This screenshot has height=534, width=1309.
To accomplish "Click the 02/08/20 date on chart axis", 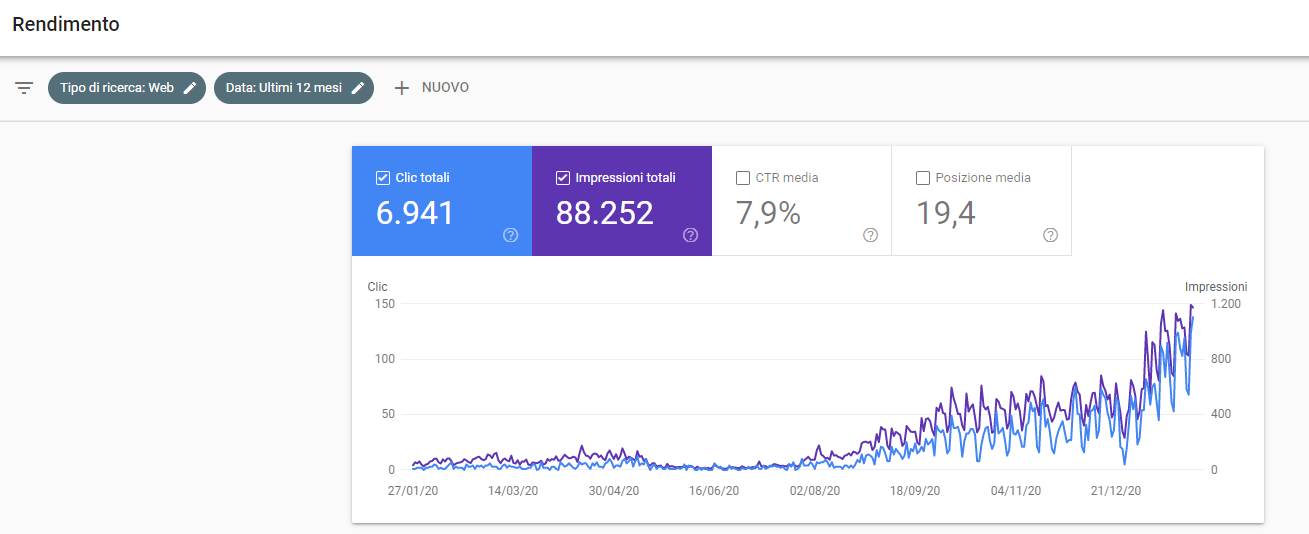I will point(815,491).
